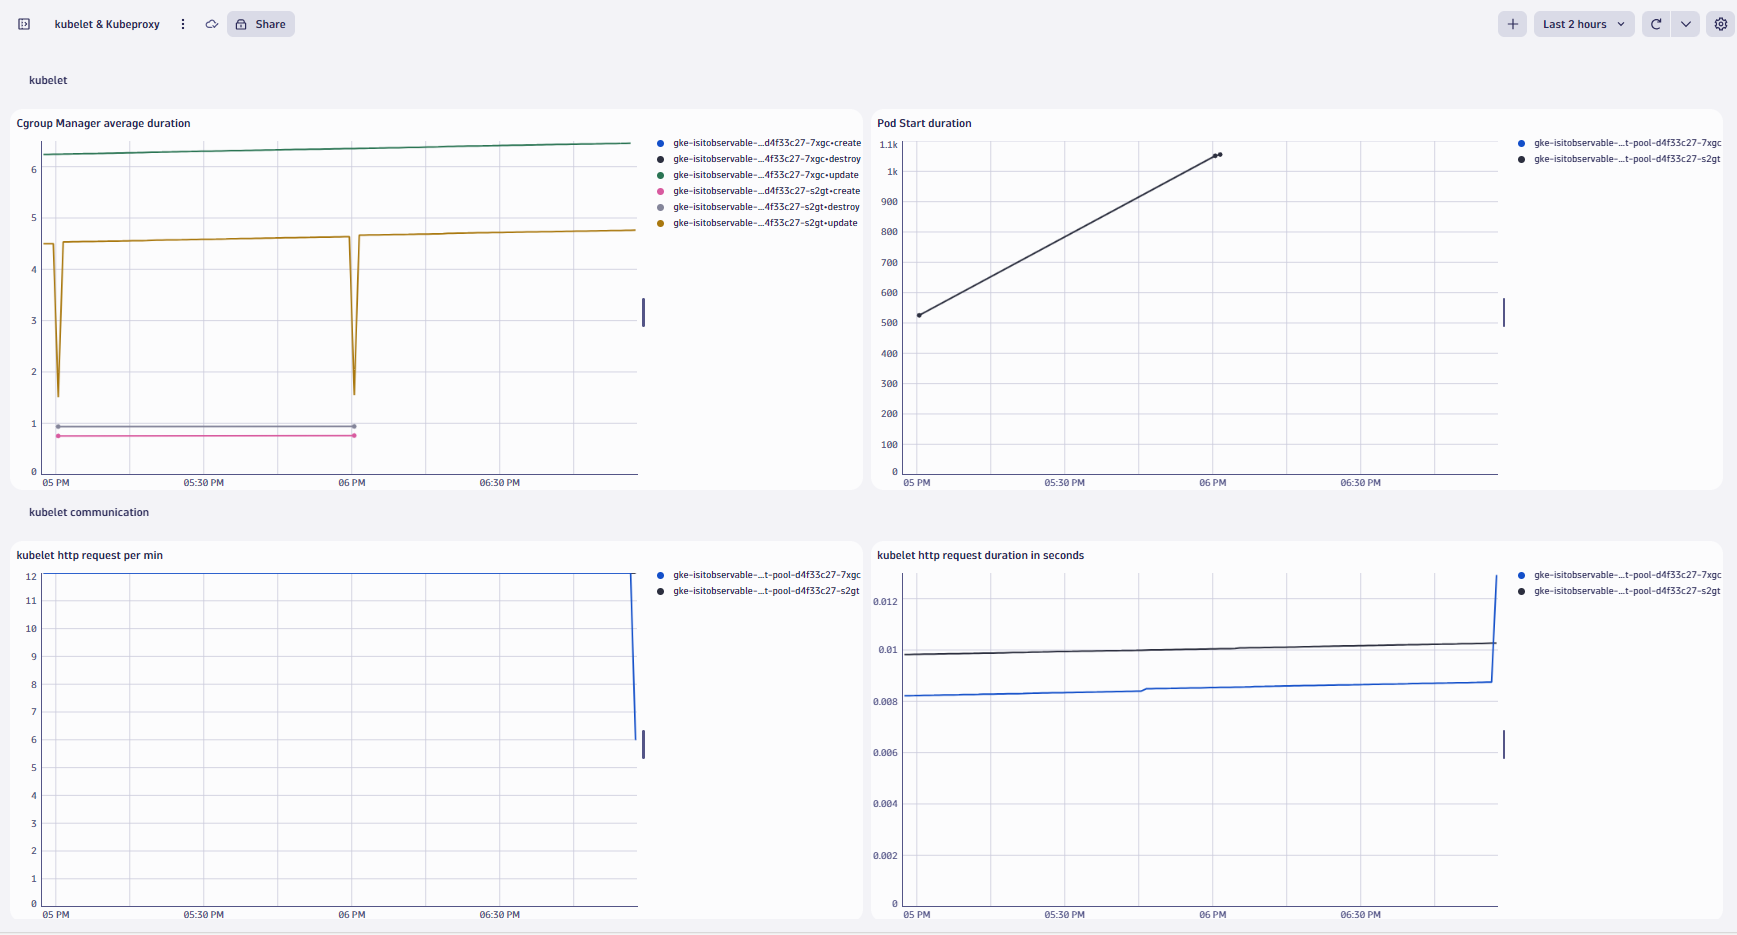Viewport: 1737px width, 935px height.
Task: Click blue 7xgc dot in request duration legend
Action: coord(1521,575)
